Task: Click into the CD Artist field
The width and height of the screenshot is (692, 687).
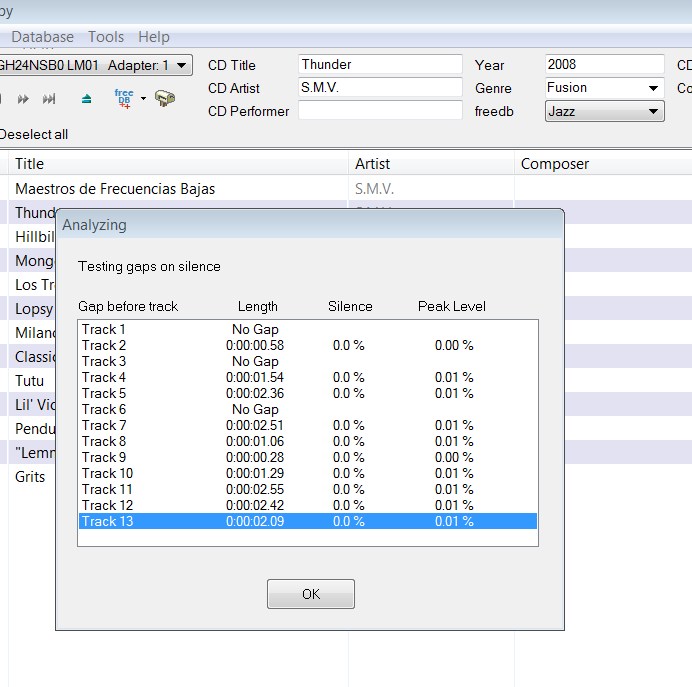Action: click(x=380, y=87)
